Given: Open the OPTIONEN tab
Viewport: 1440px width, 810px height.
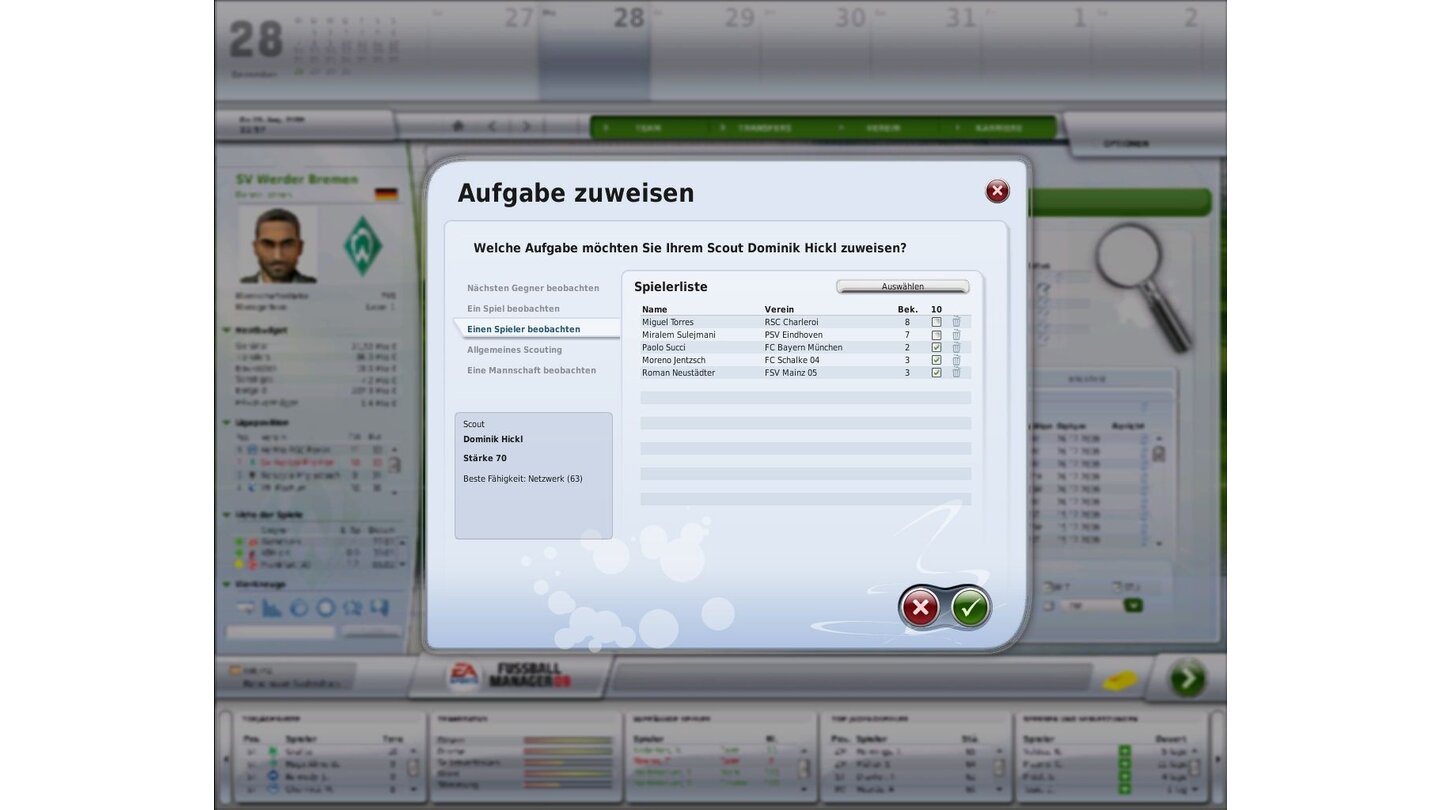Looking at the screenshot, I should coord(1125,143).
